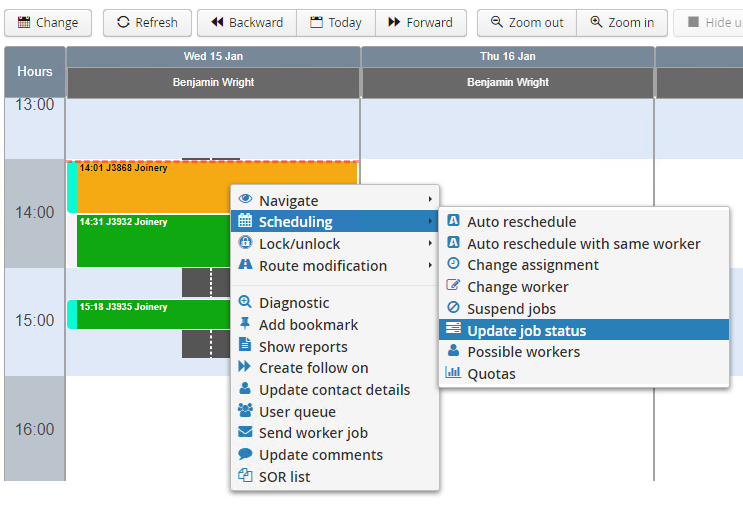Image resolution: width=743 pixels, height=509 pixels.
Task: Click the Update comments speech bubble icon
Action: 245,454
